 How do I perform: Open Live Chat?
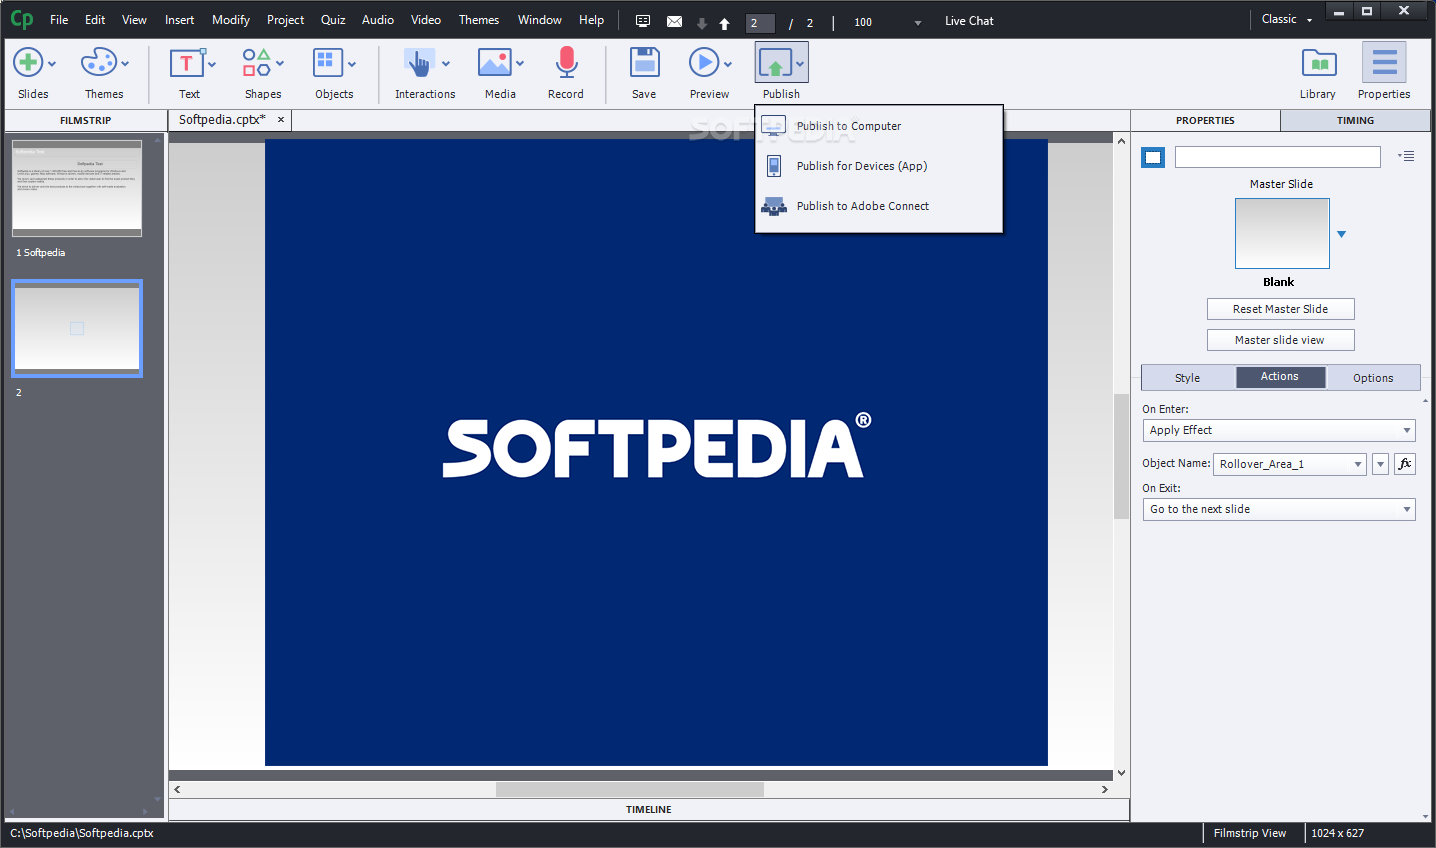click(x=969, y=21)
